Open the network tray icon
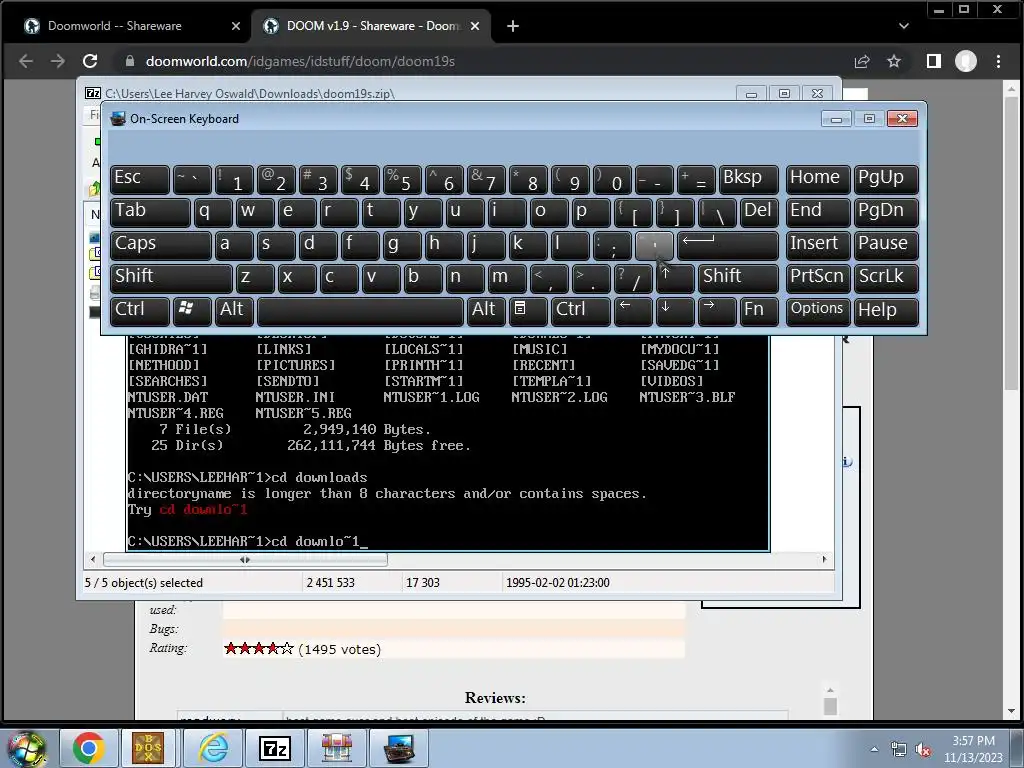 coord(899,750)
